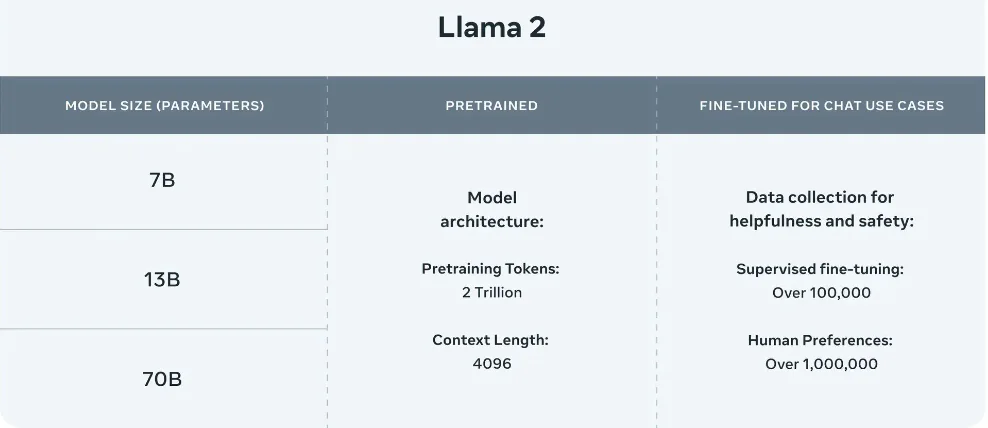Click the Human Preferences label
Screen dimensions: 988x428
pyautogui.click(x=821, y=340)
